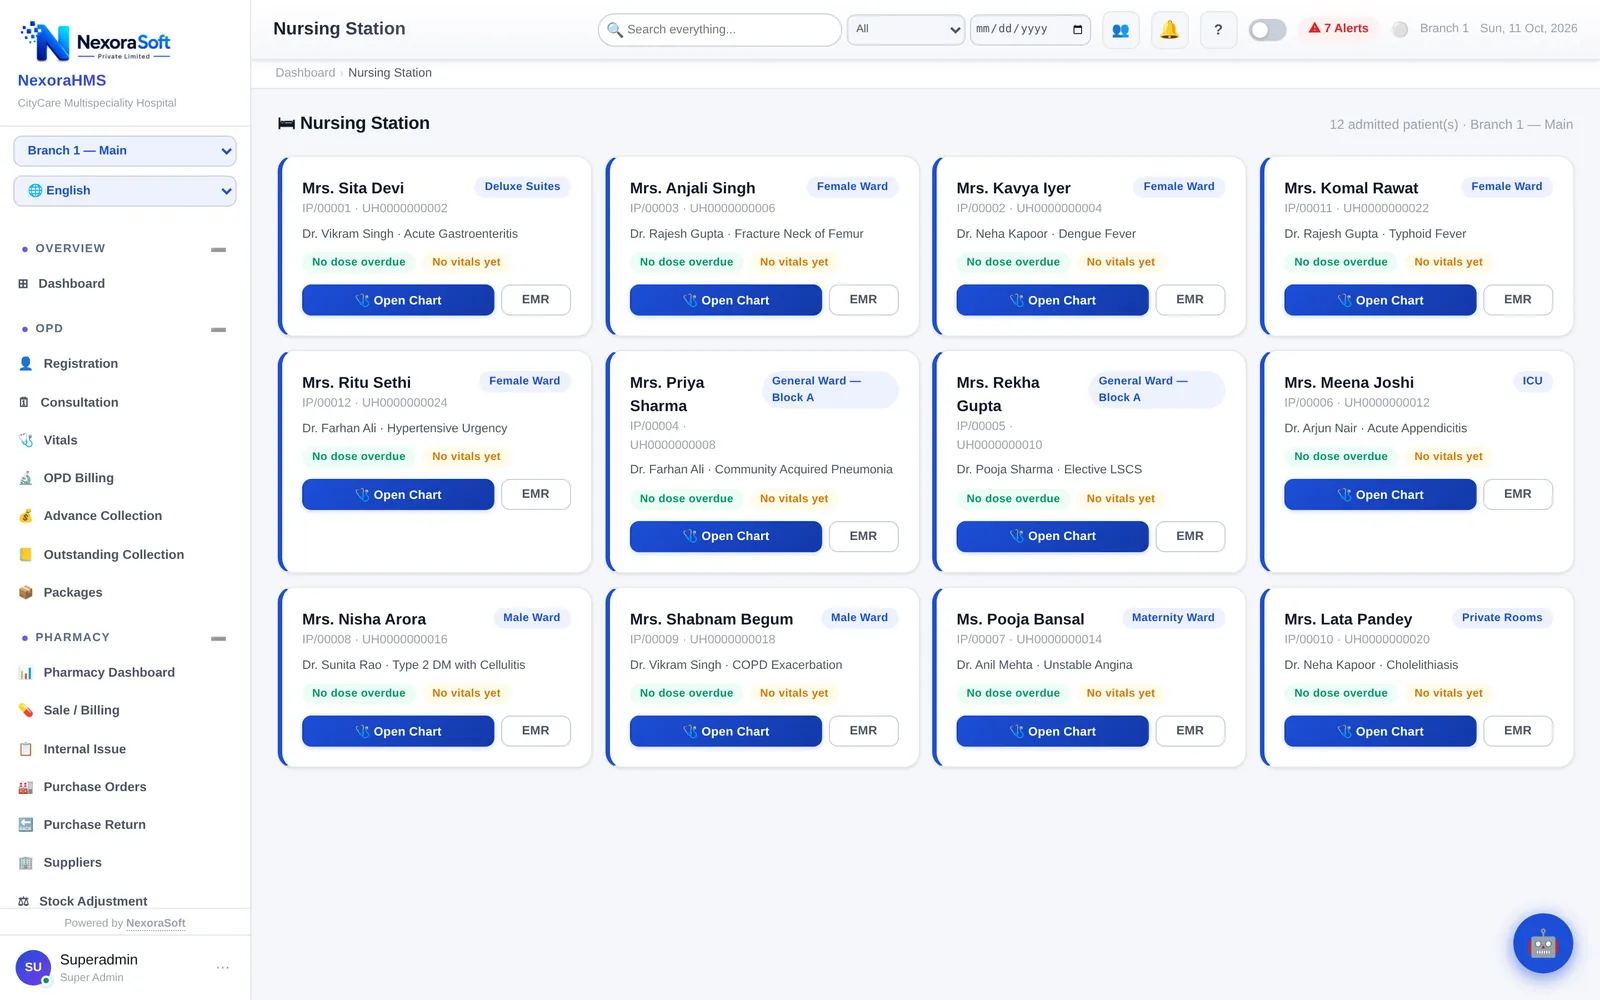Open Superadmin more options menu
This screenshot has width=1600, height=1000.
[223, 967]
